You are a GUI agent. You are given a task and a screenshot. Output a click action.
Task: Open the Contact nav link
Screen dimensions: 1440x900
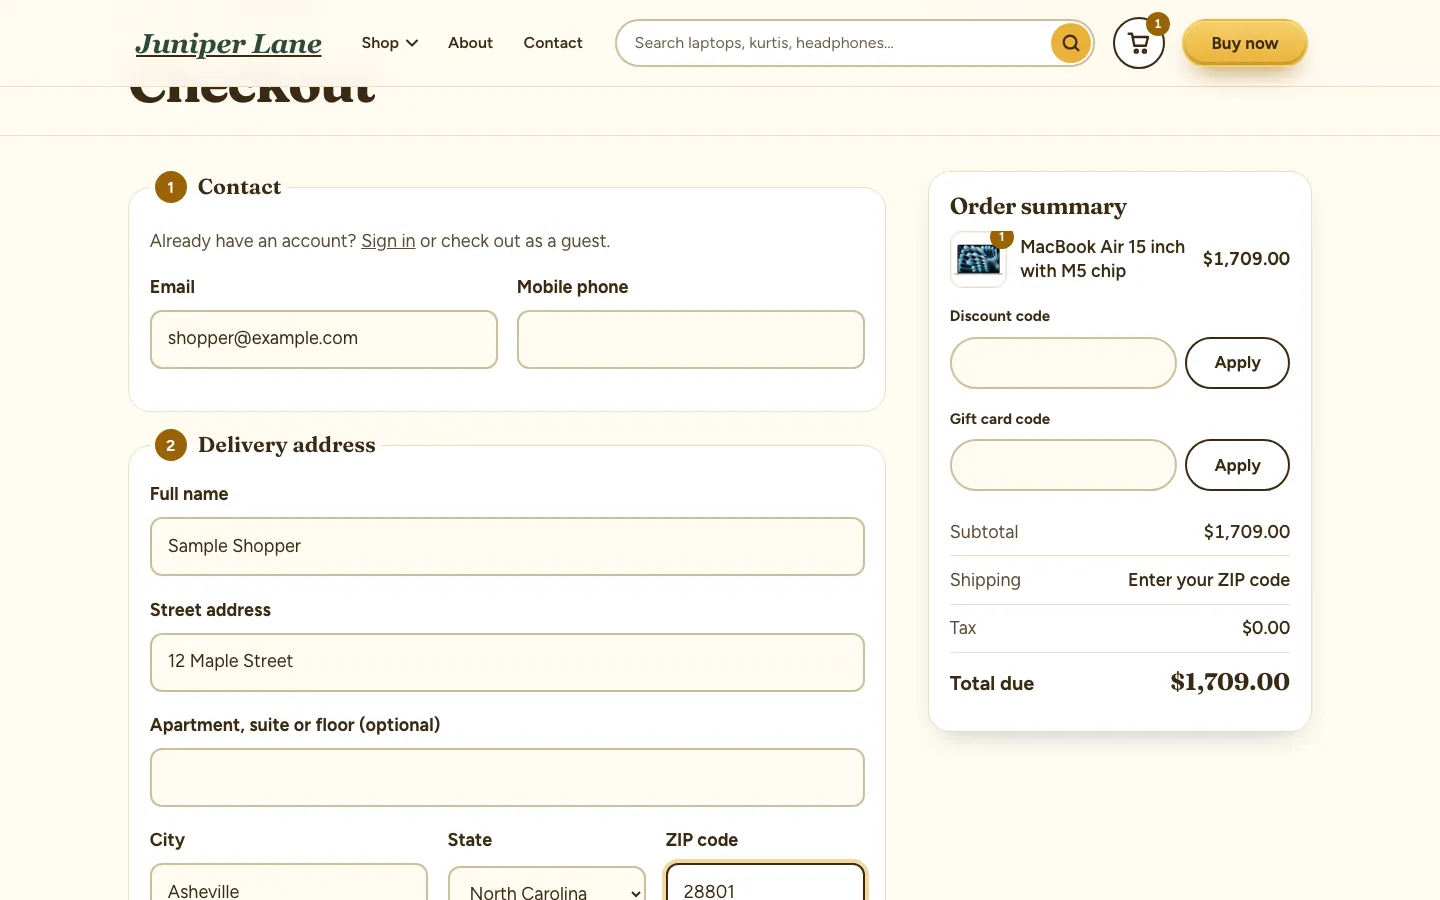(x=553, y=43)
